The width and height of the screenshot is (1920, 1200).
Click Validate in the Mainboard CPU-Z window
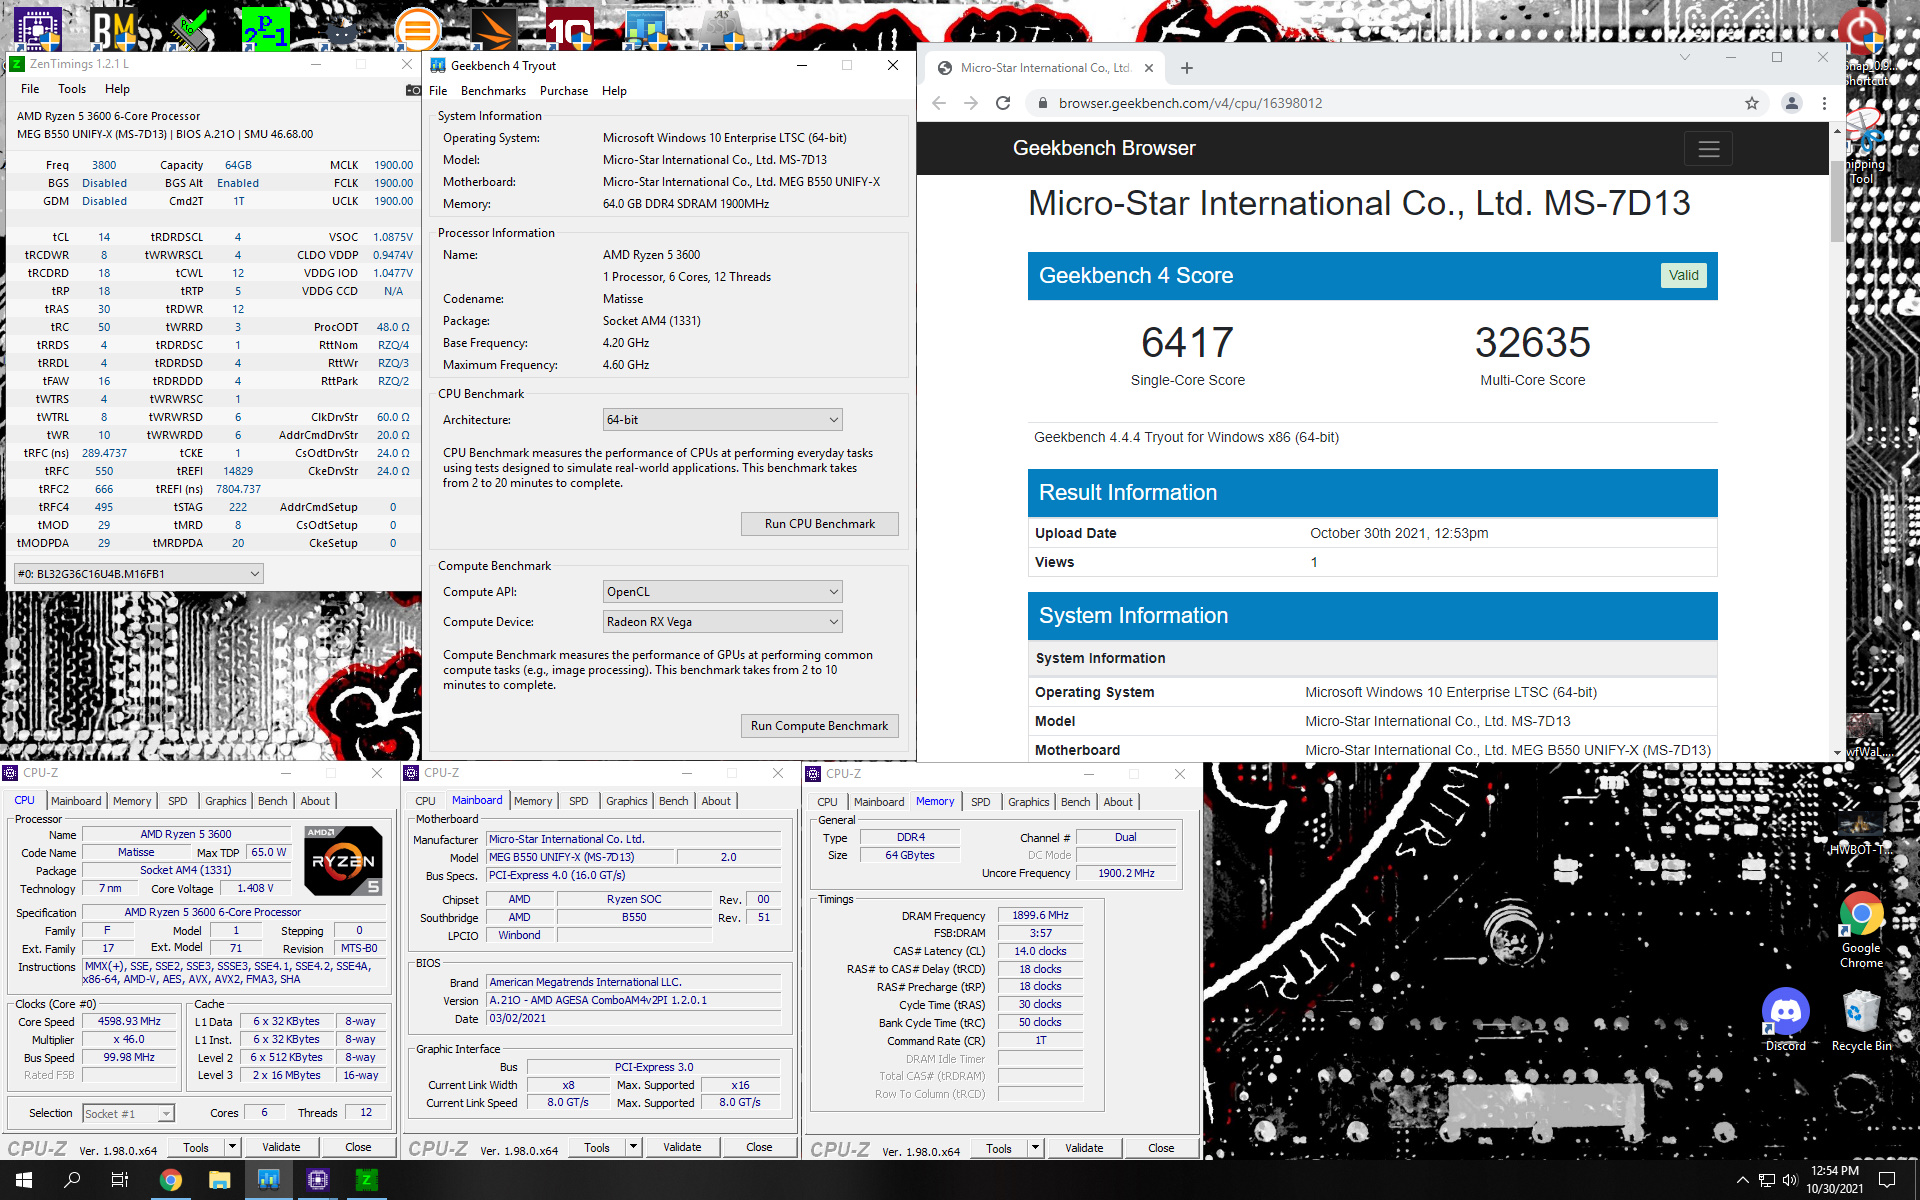click(x=682, y=1147)
